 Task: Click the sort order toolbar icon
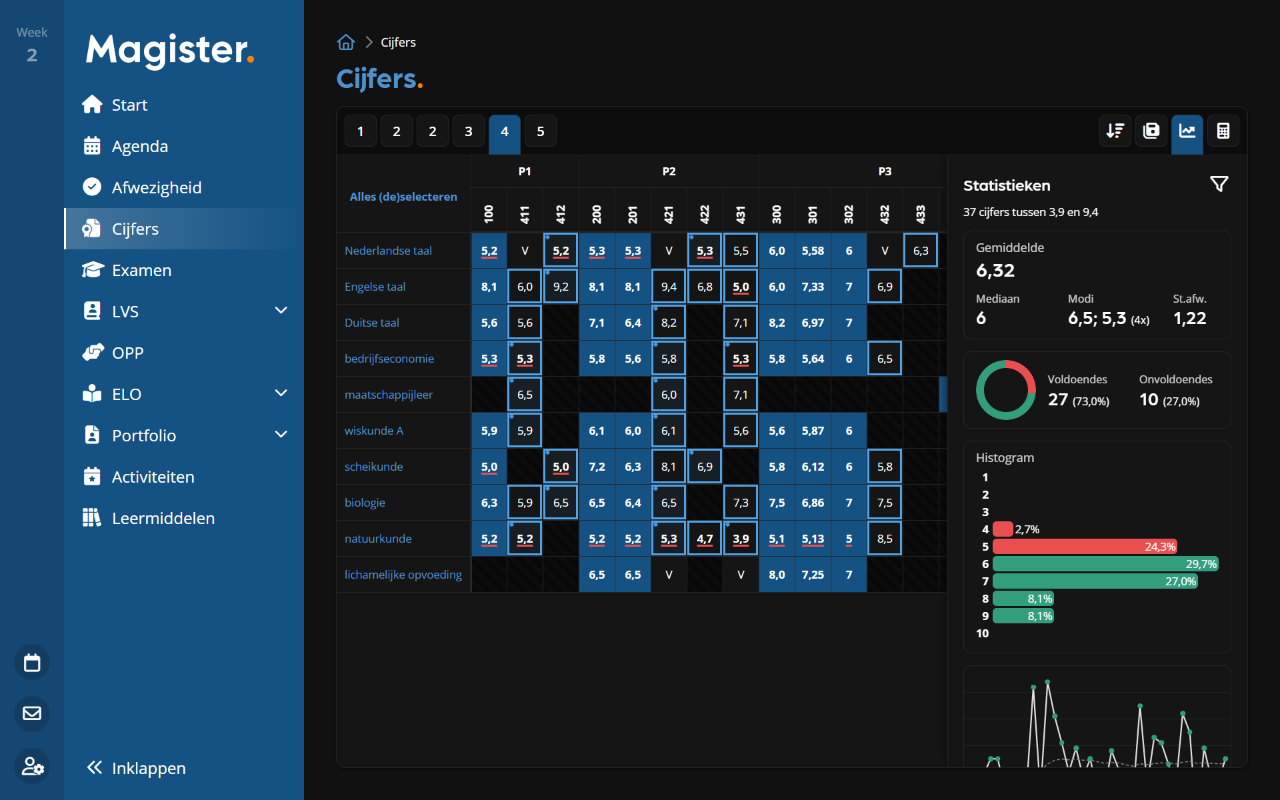[1115, 131]
